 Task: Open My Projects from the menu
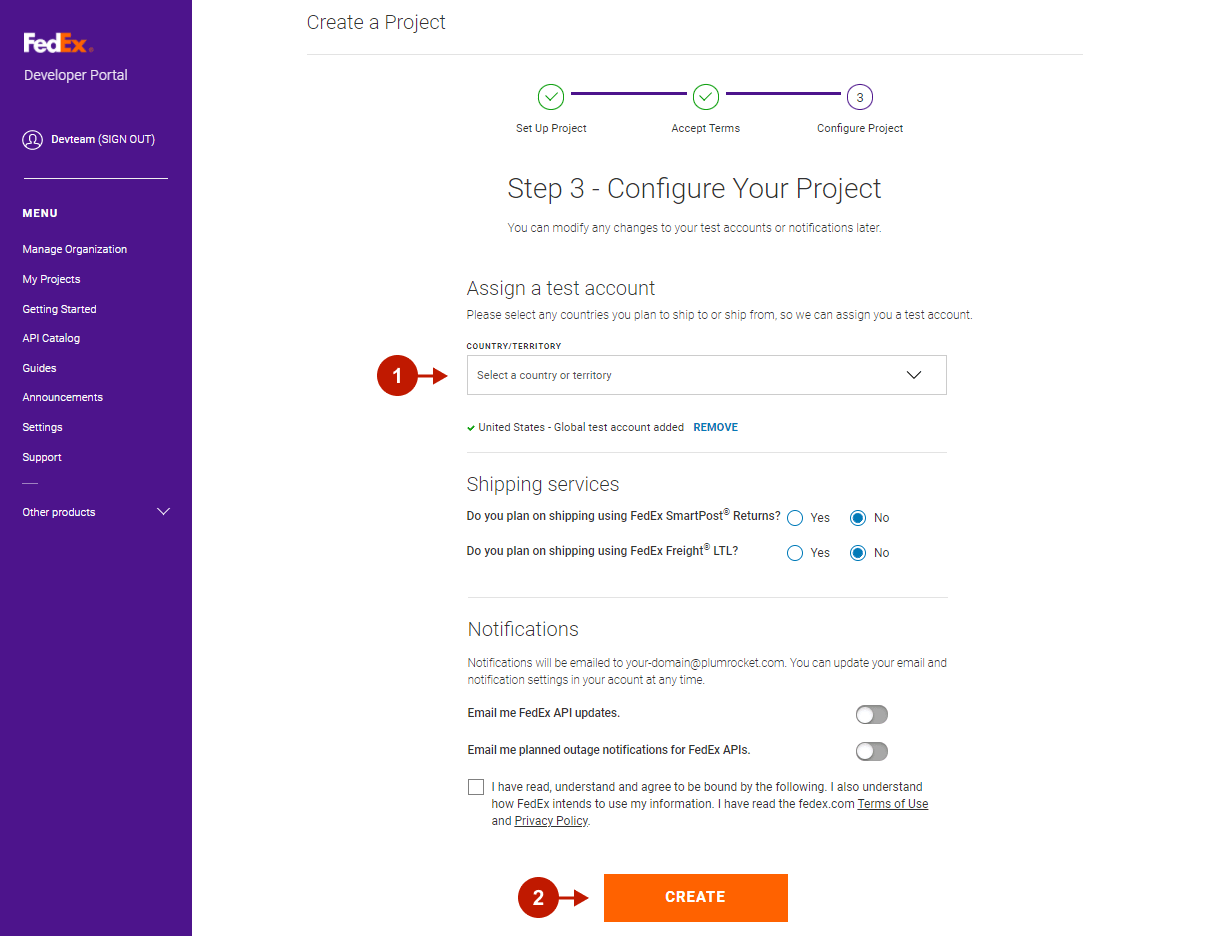(x=51, y=279)
